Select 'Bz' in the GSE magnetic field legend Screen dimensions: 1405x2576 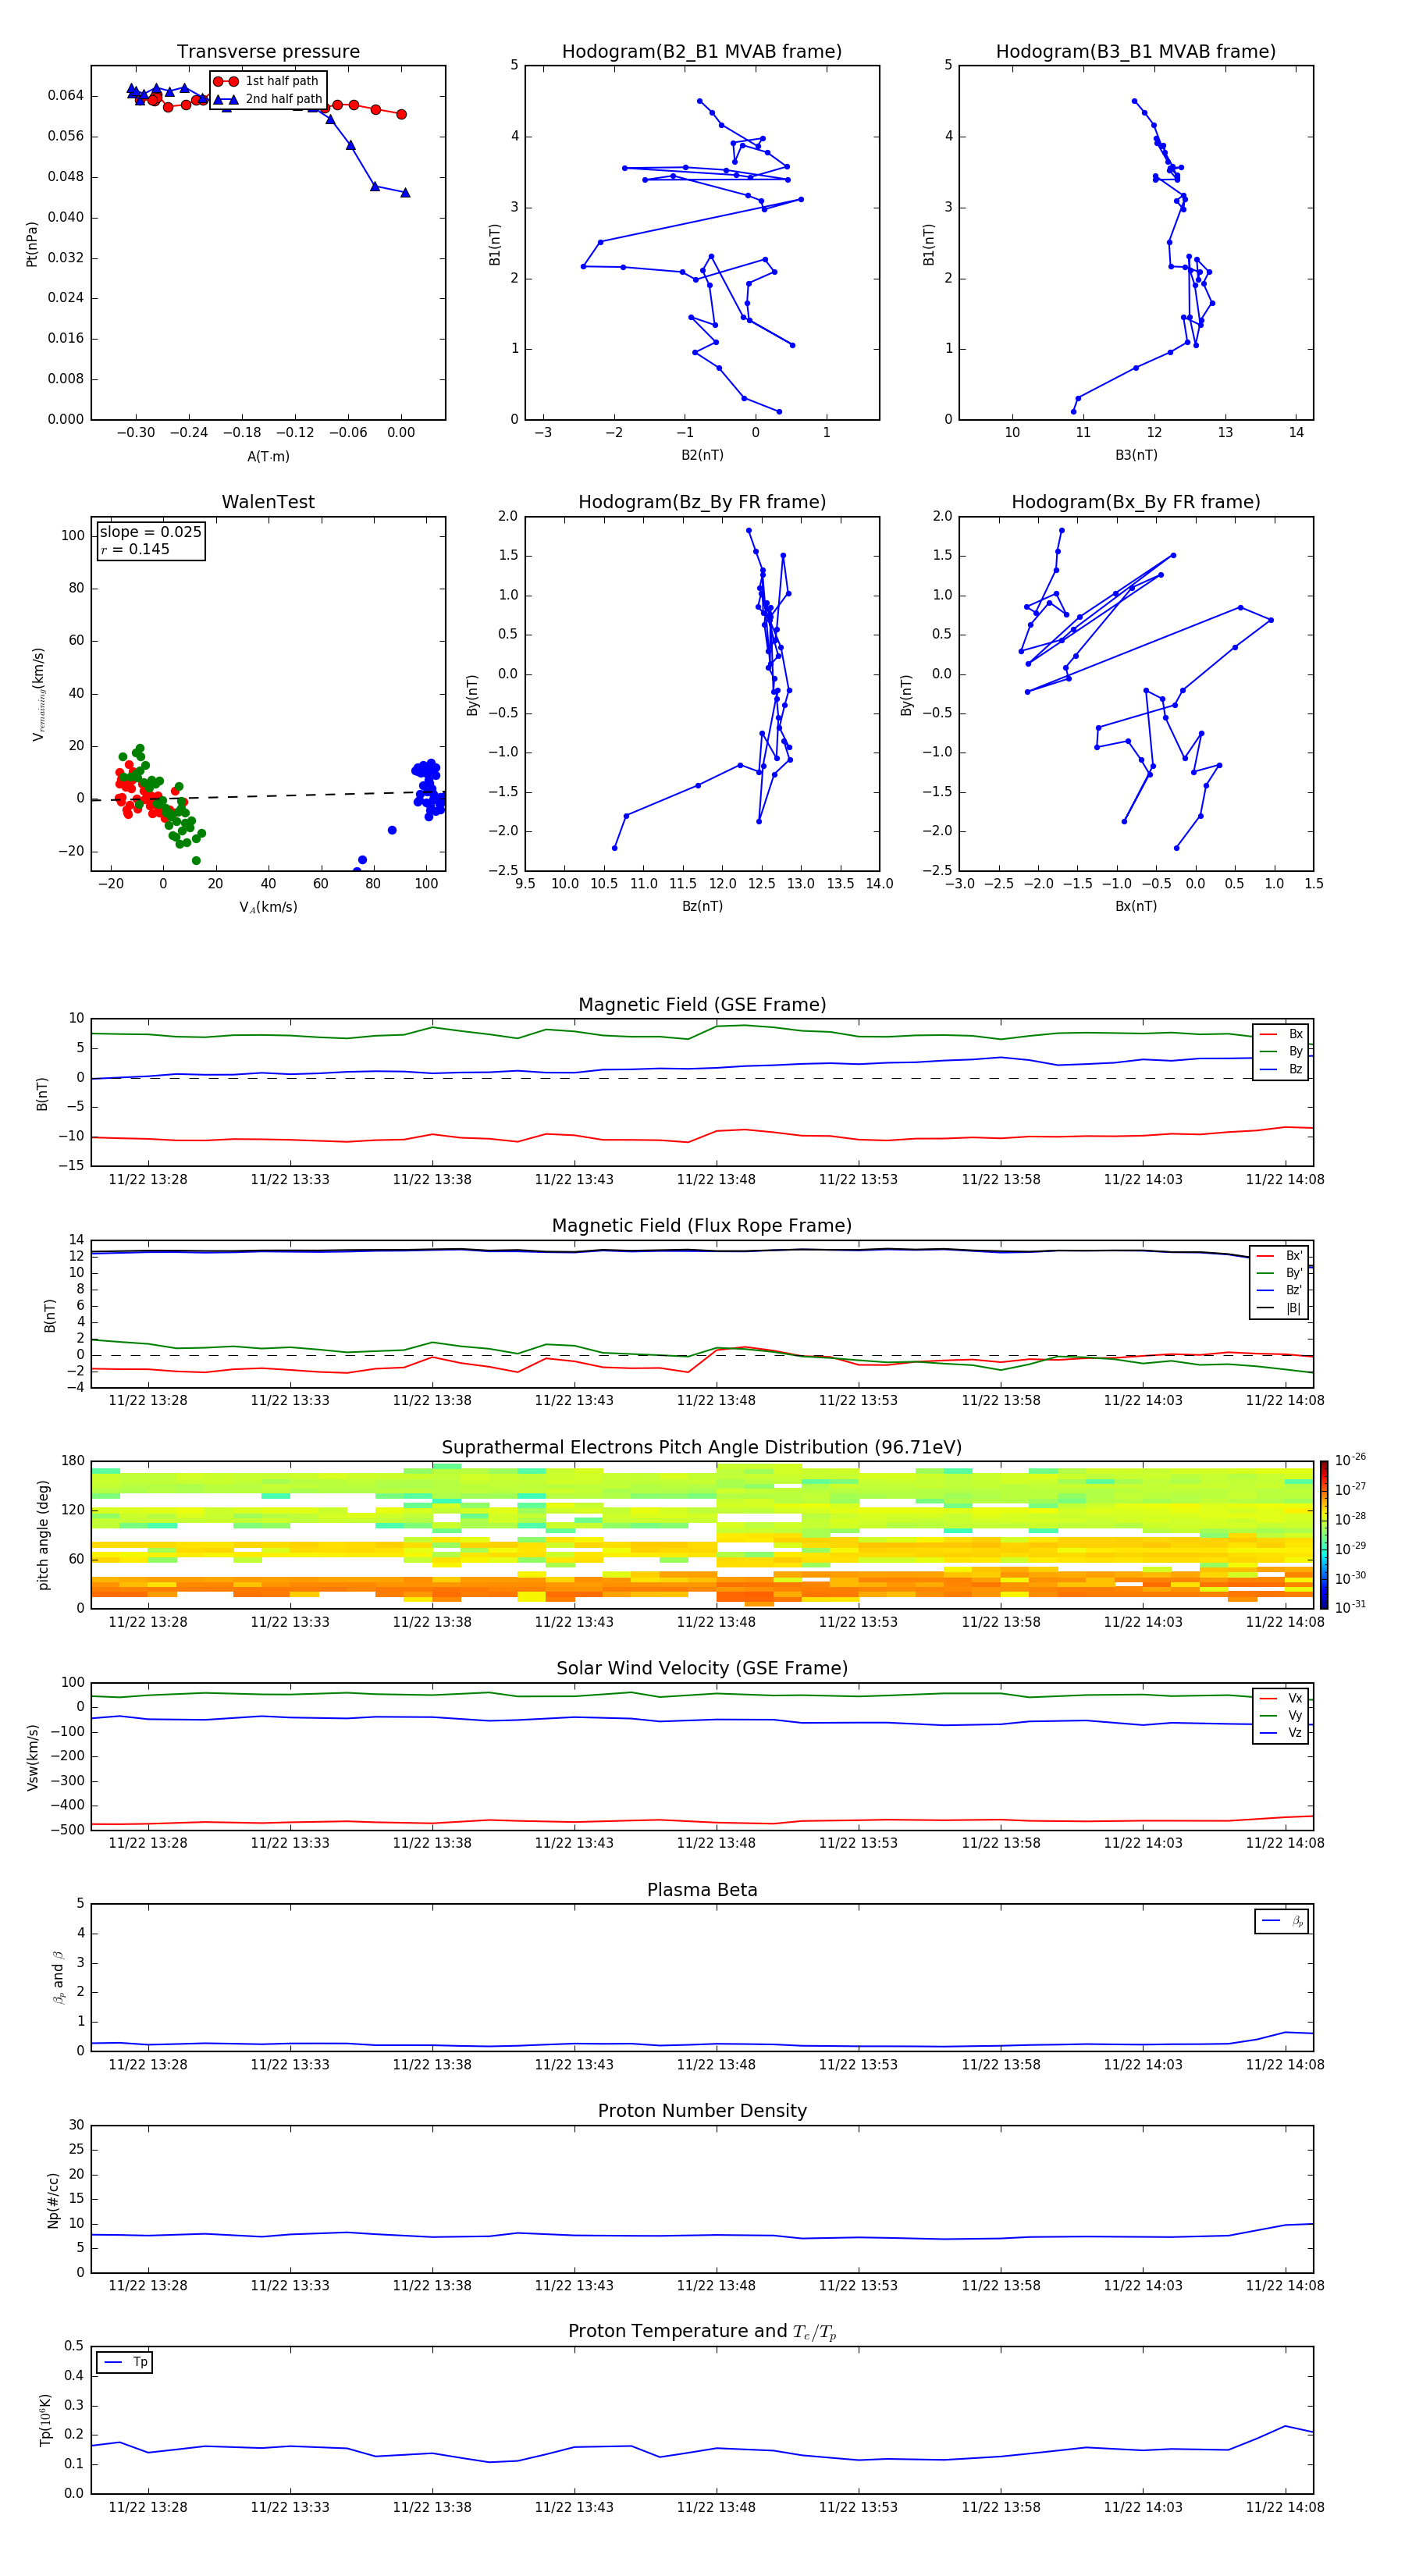[1281, 1070]
